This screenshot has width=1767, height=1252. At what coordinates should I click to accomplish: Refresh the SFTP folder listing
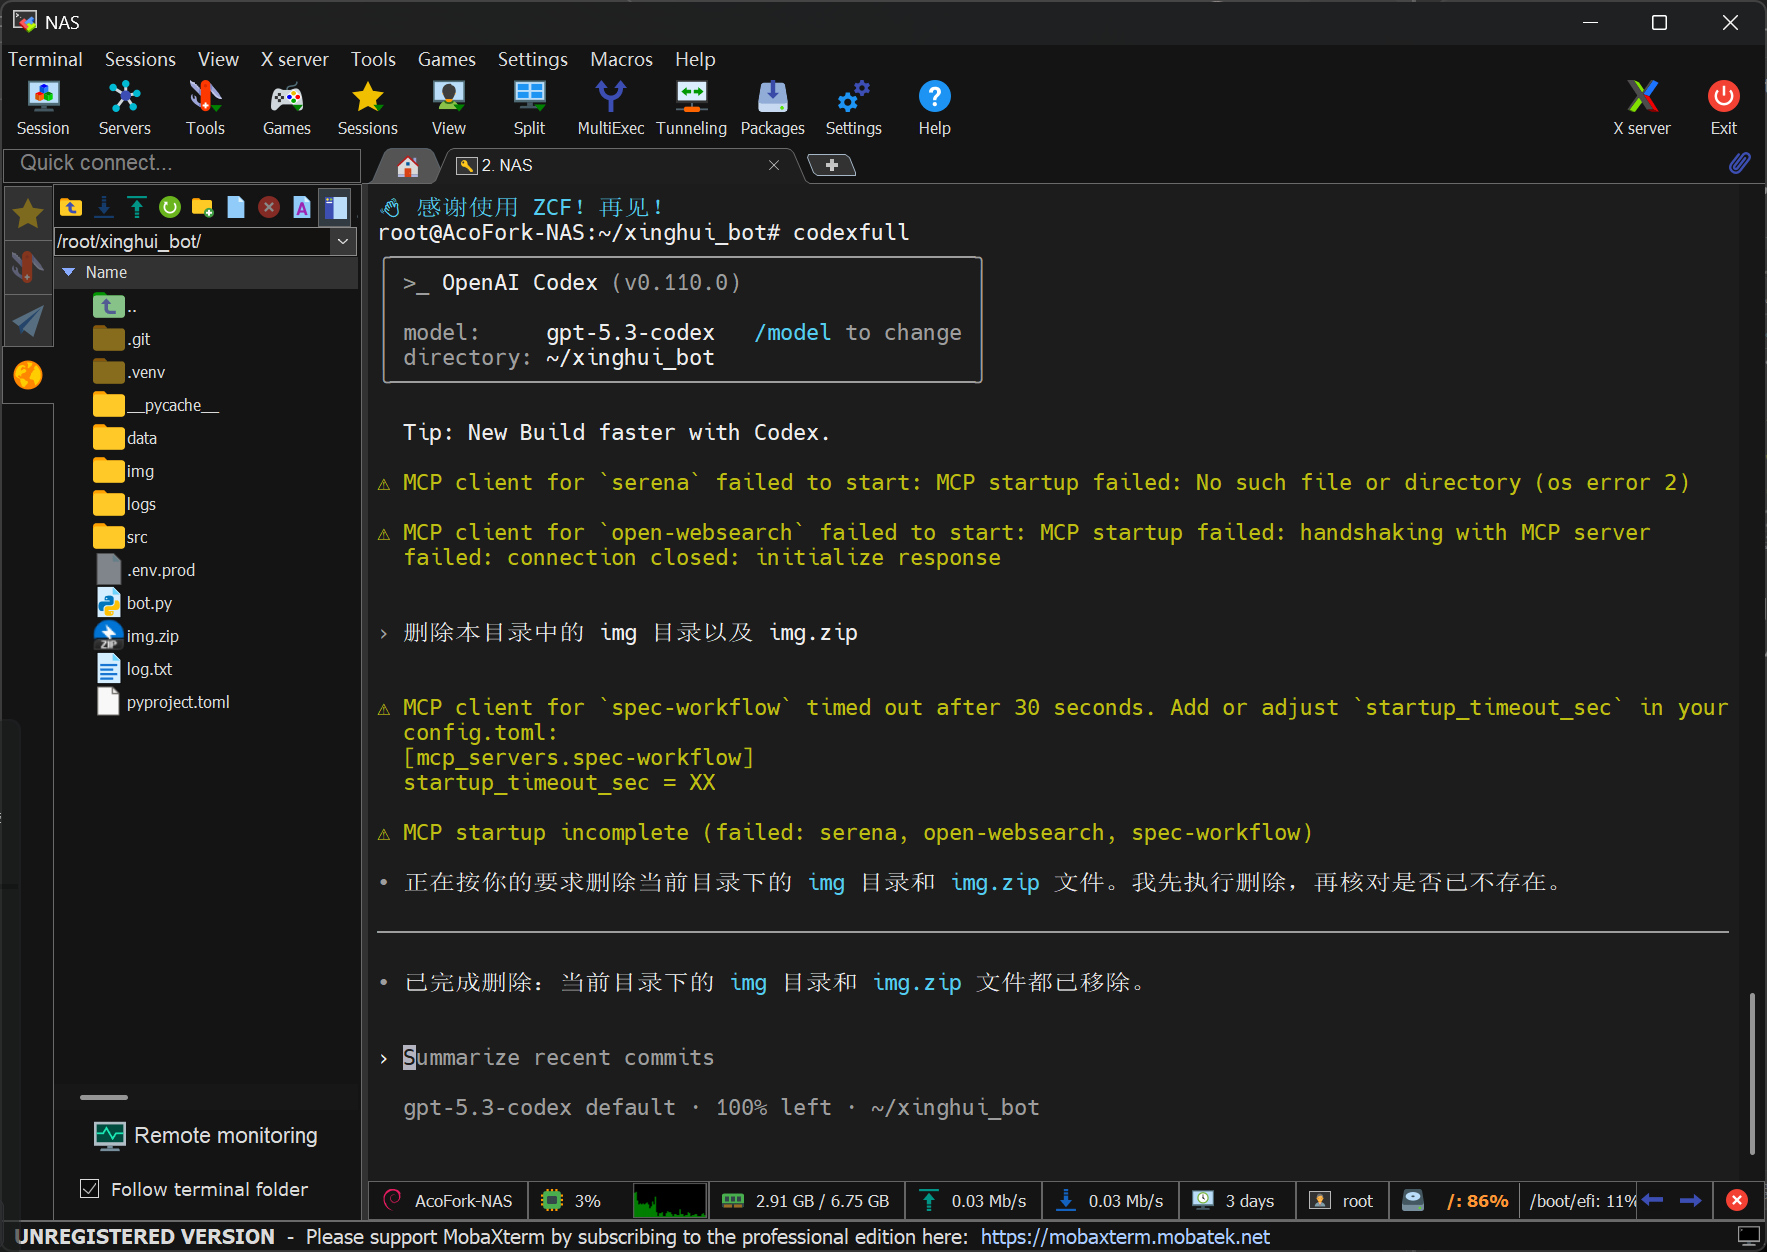coord(170,207)
